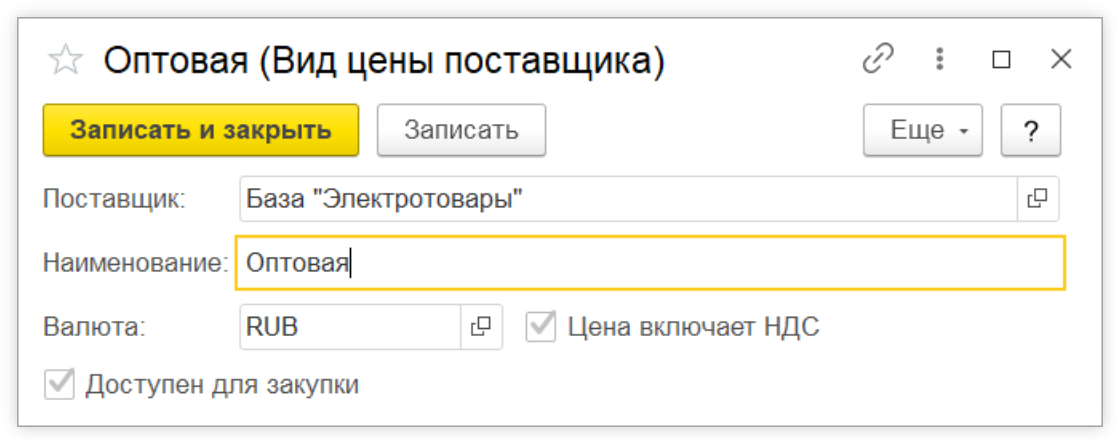Screen dimensions: 1118x444
Task: Toggle the Цена включает НДС checkbox
Action: tap(540, 327)
